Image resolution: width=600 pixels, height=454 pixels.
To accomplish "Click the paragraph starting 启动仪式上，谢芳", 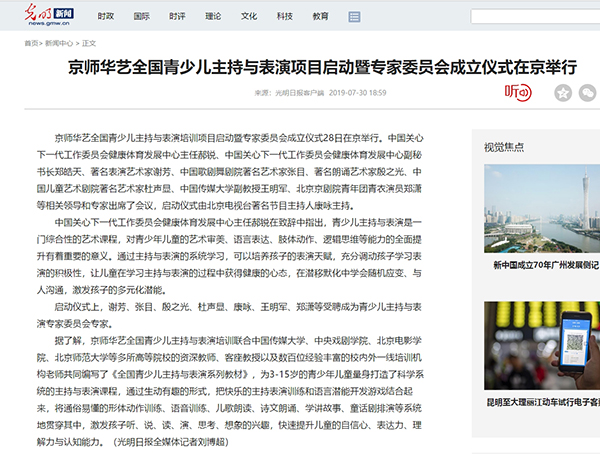I will coord(230,315).
